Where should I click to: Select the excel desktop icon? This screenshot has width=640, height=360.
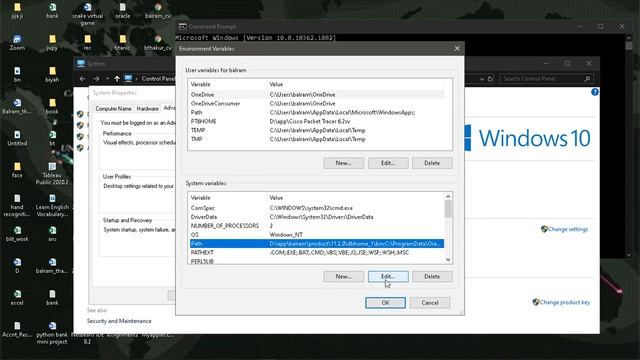point(17,298)
